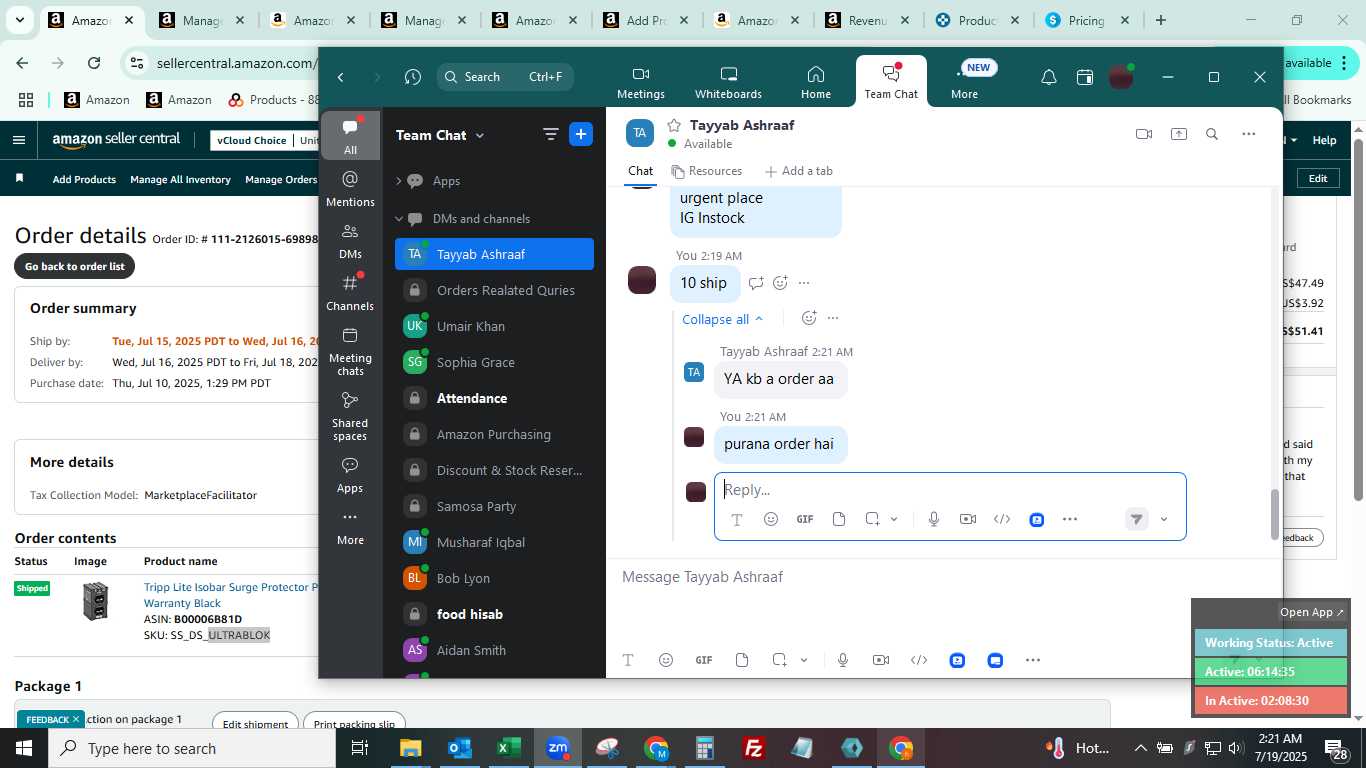1366x768 pixels.
Task: Open send options dropdown in the reply box
Action: coord(1164,519)
